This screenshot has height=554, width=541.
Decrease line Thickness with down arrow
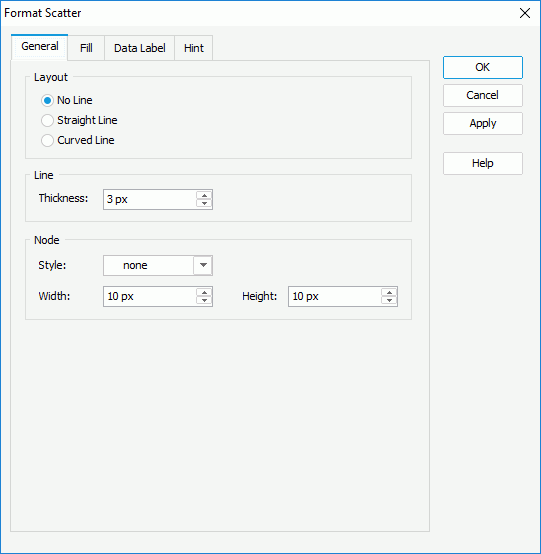[x=204, y=204]
